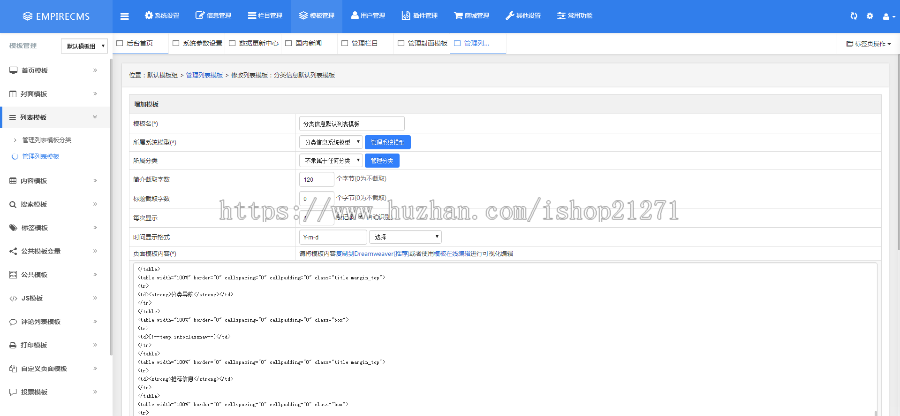Switch to the 国内新闻 tab
The image size is (900, 416).
tap(309, 43)
